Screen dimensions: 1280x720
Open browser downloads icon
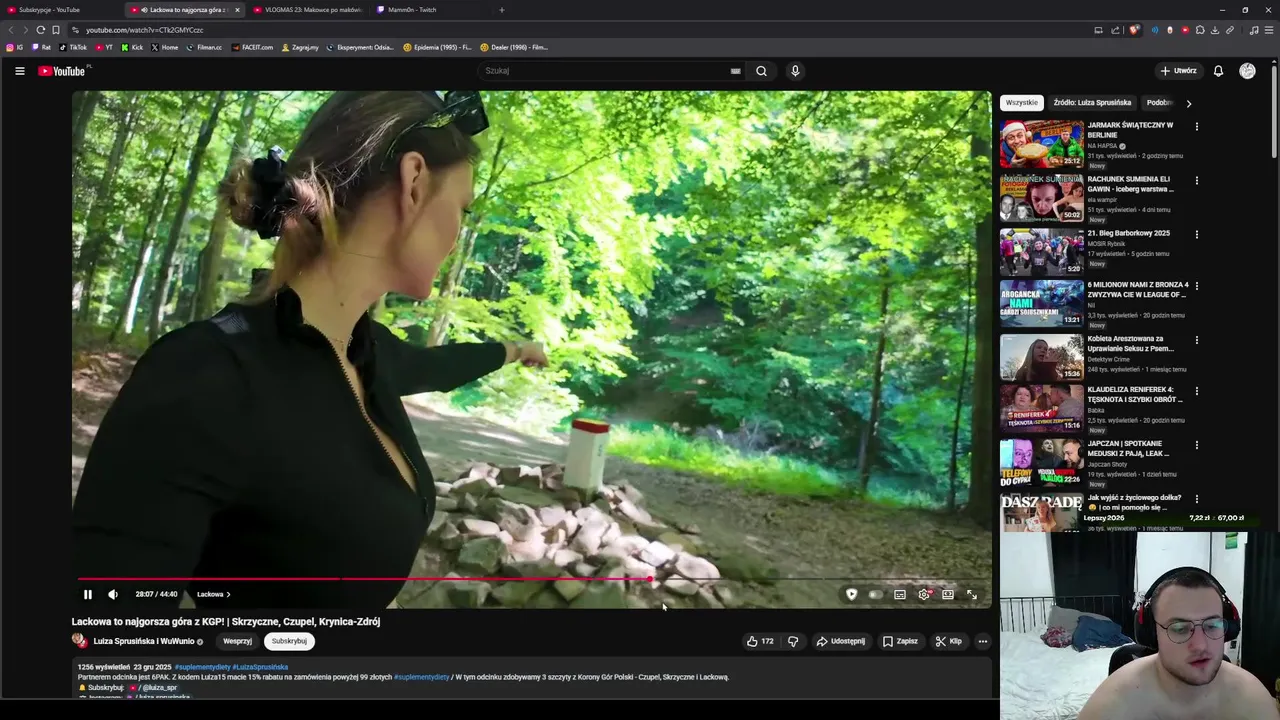click(x=1215, y=30)
